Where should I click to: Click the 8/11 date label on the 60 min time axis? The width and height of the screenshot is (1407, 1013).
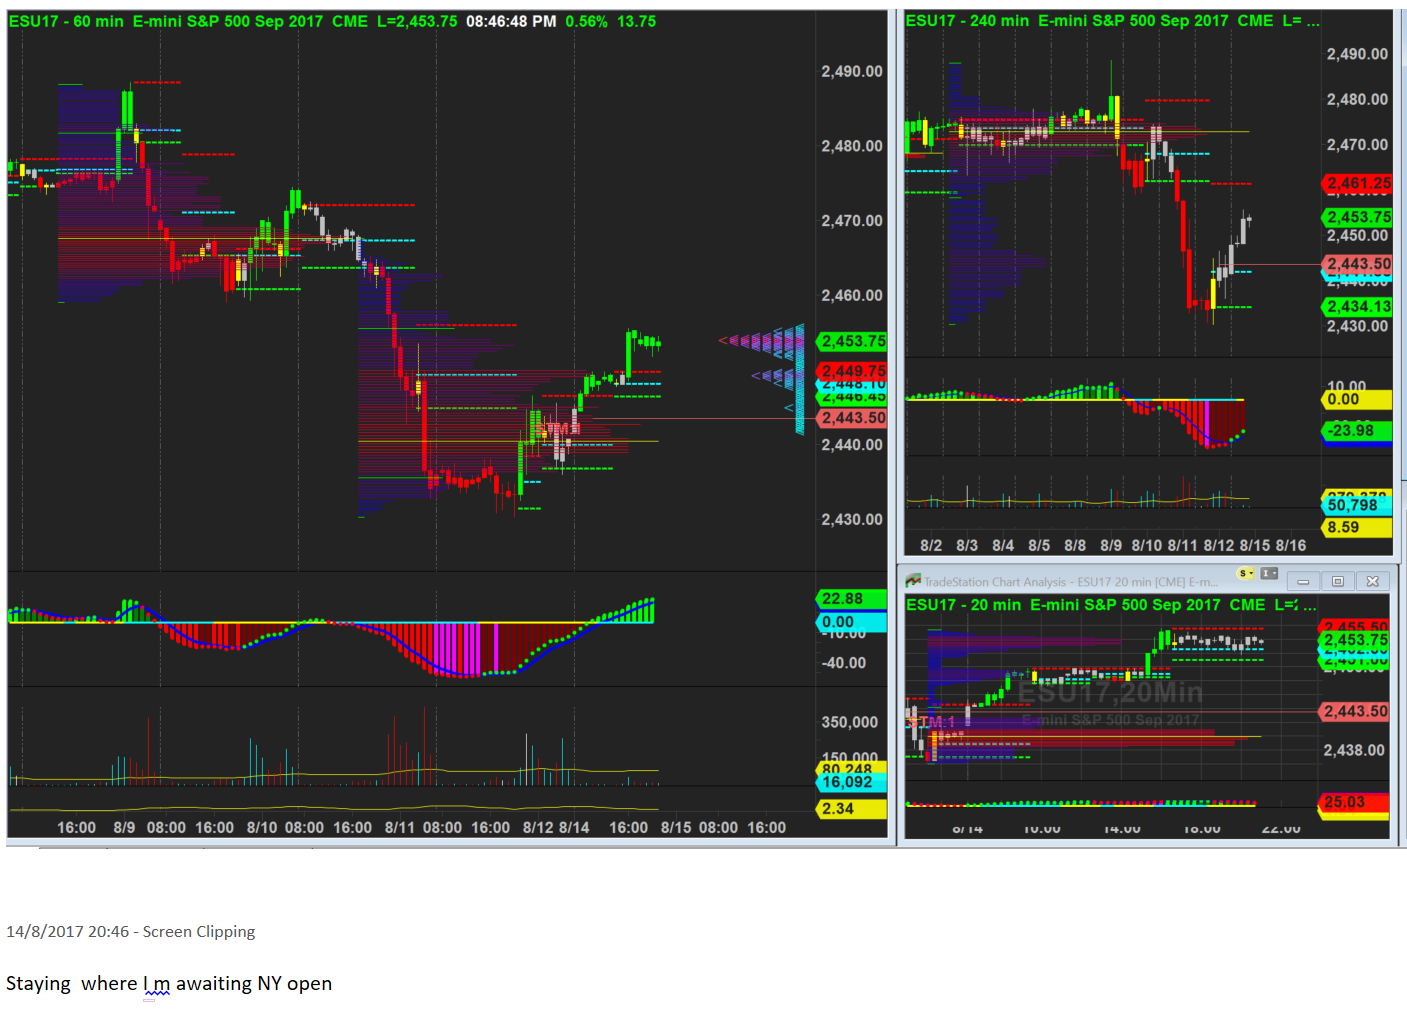(400, 828)
